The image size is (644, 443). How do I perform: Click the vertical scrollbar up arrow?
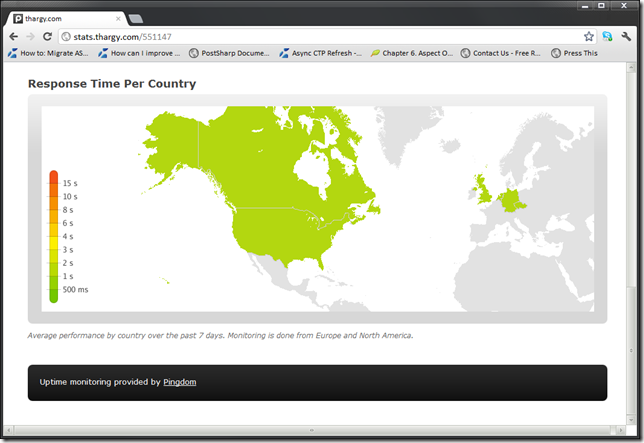point(631,68)
